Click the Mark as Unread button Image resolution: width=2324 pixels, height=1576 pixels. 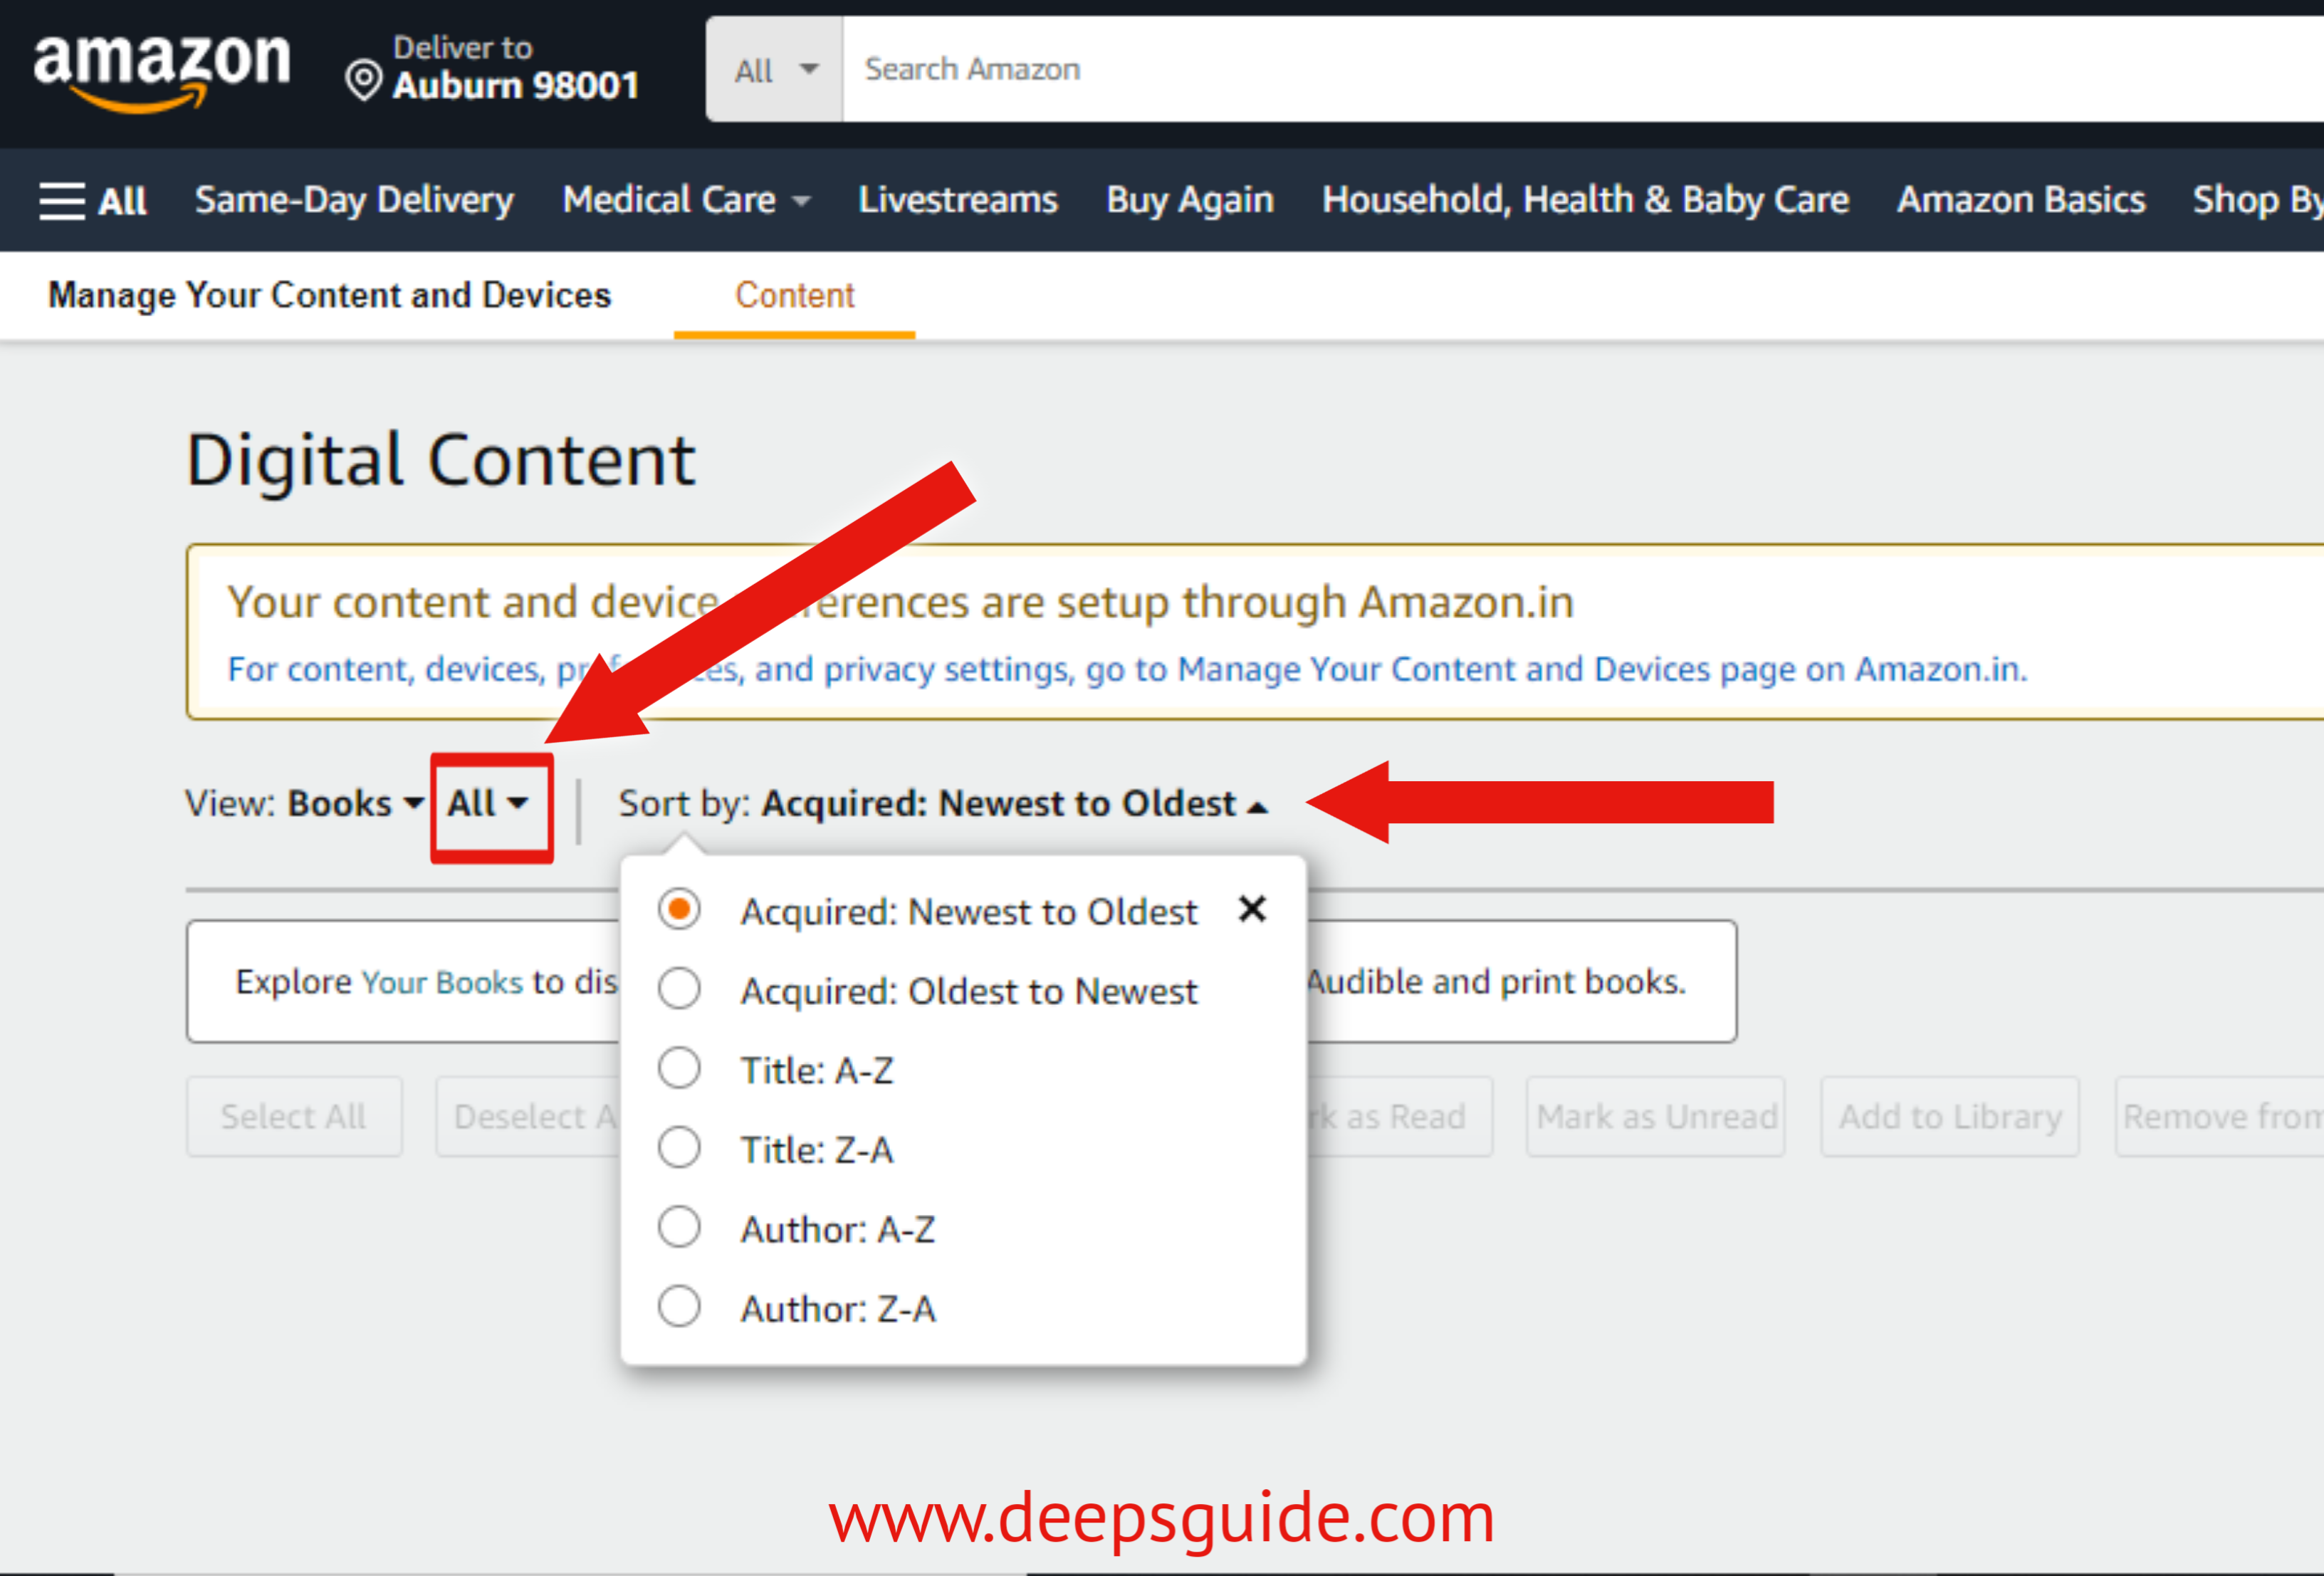click(1656, 1116)
